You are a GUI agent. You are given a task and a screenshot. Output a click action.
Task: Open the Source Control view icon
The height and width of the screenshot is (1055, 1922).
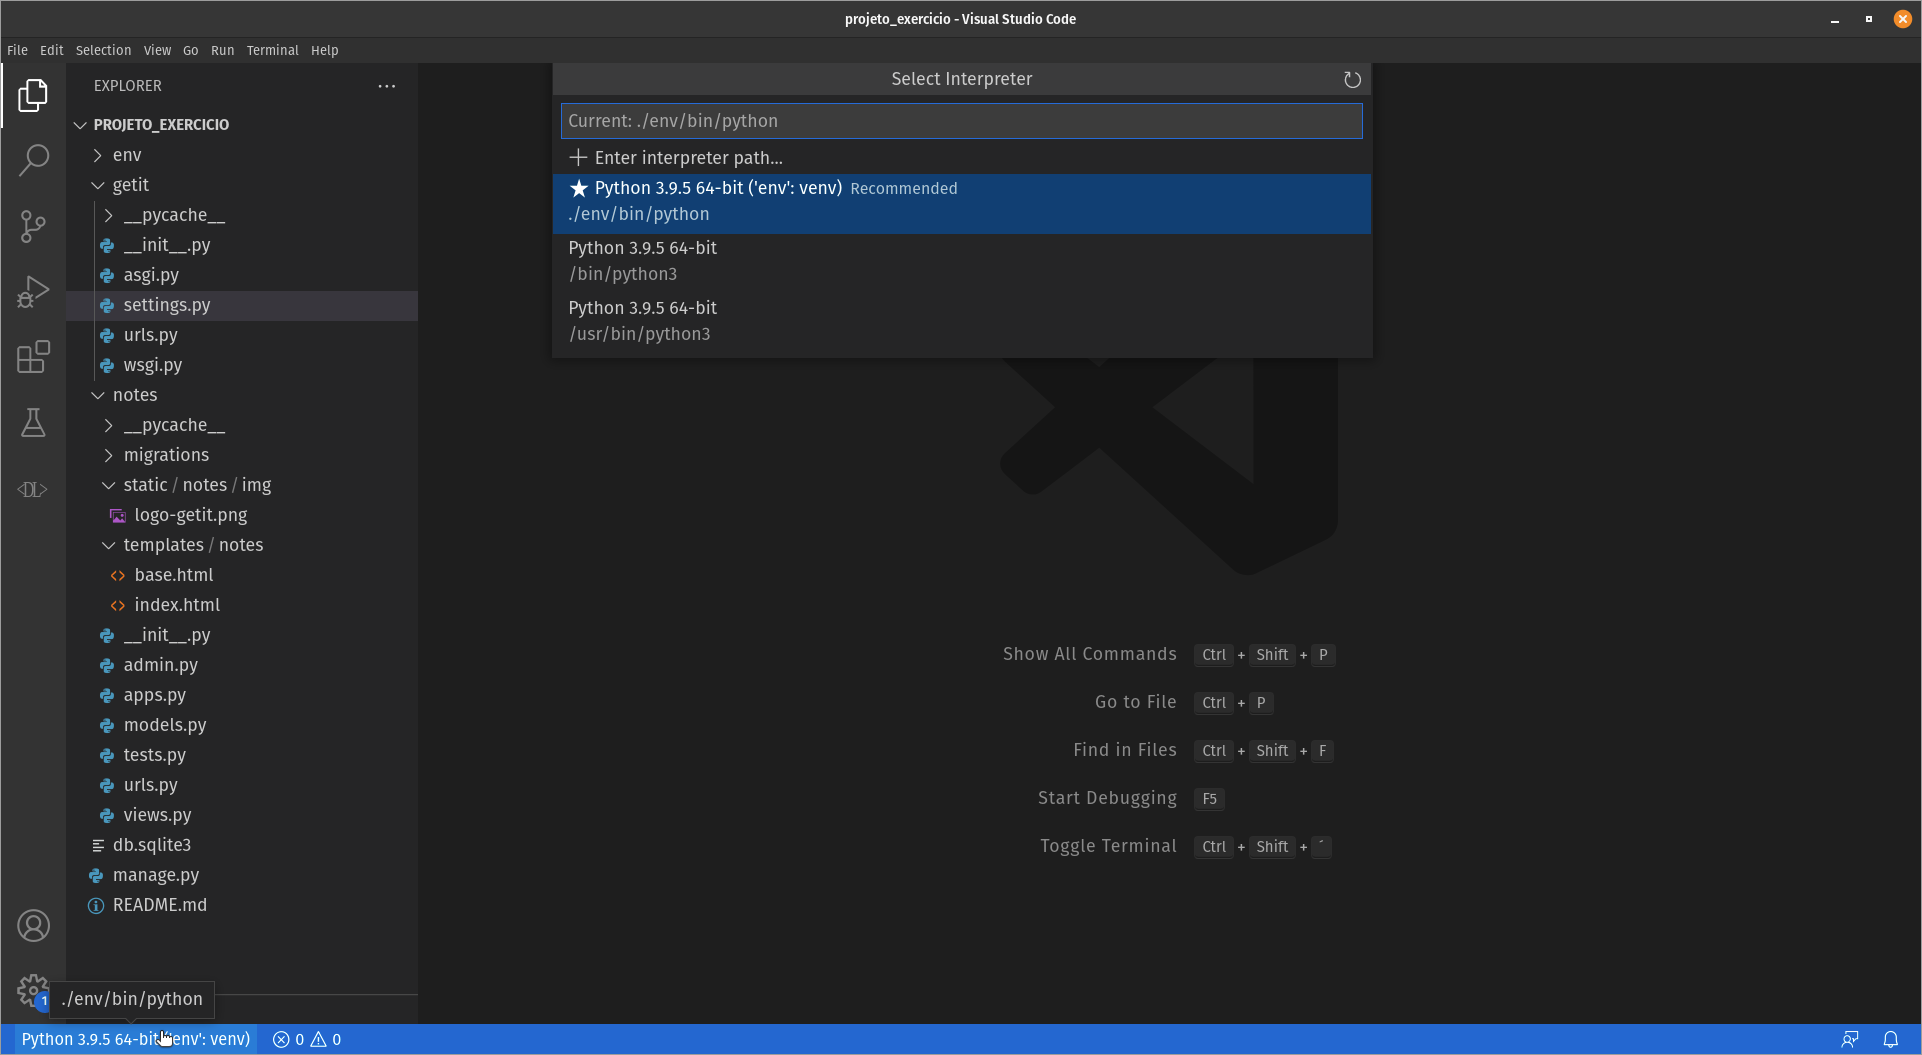33,226
